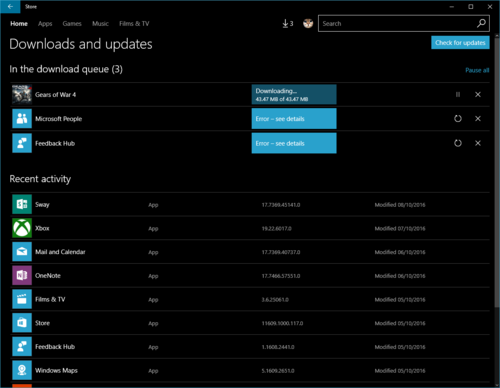
Task: Open the Music tab
Action: pyautogui.click(x=100, y=24)
